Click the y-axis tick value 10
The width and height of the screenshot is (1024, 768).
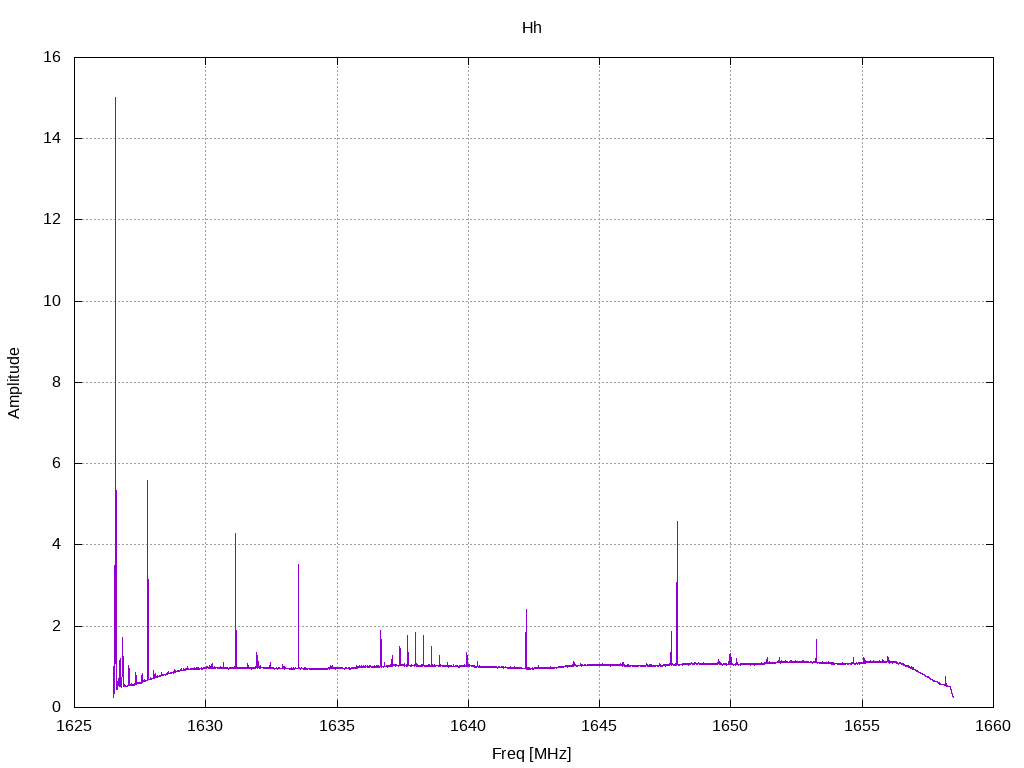[x=52, y=301]
